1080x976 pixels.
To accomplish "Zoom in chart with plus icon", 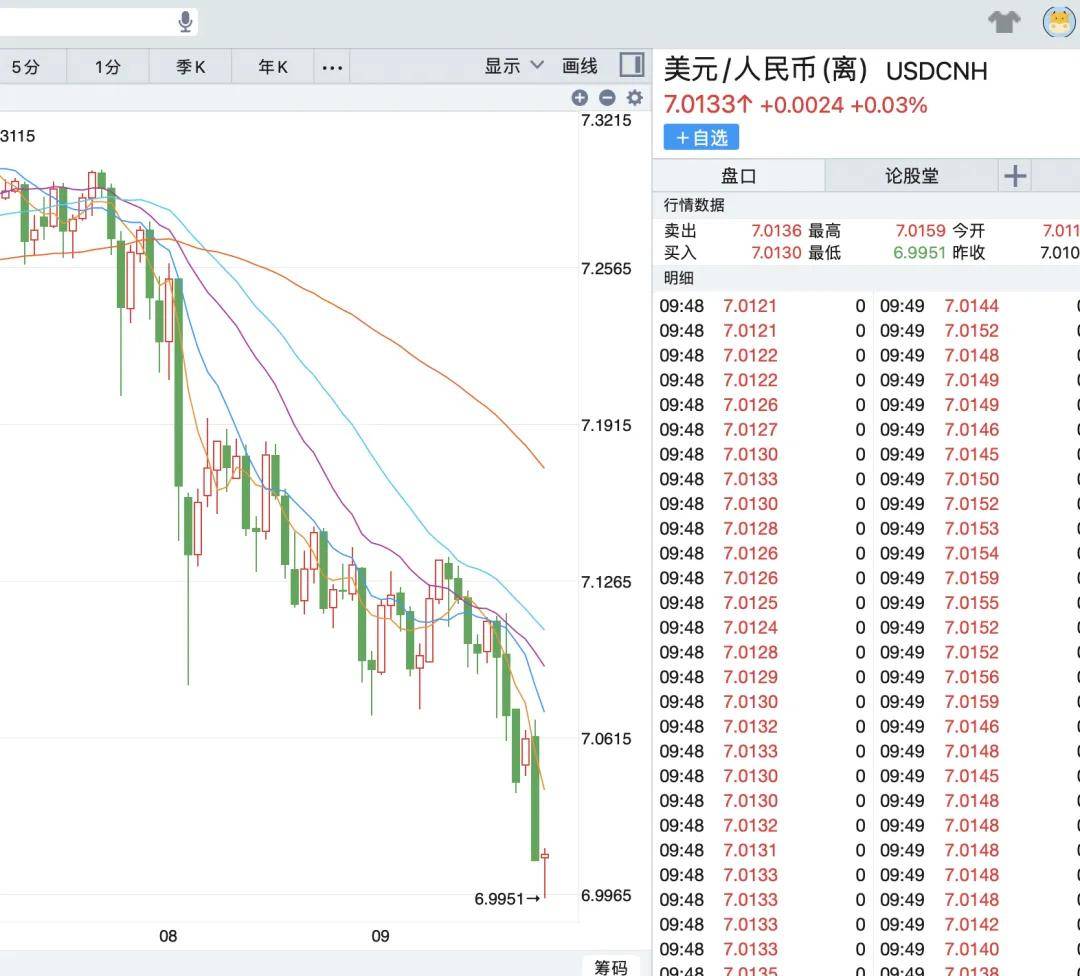I will [580, 98].
